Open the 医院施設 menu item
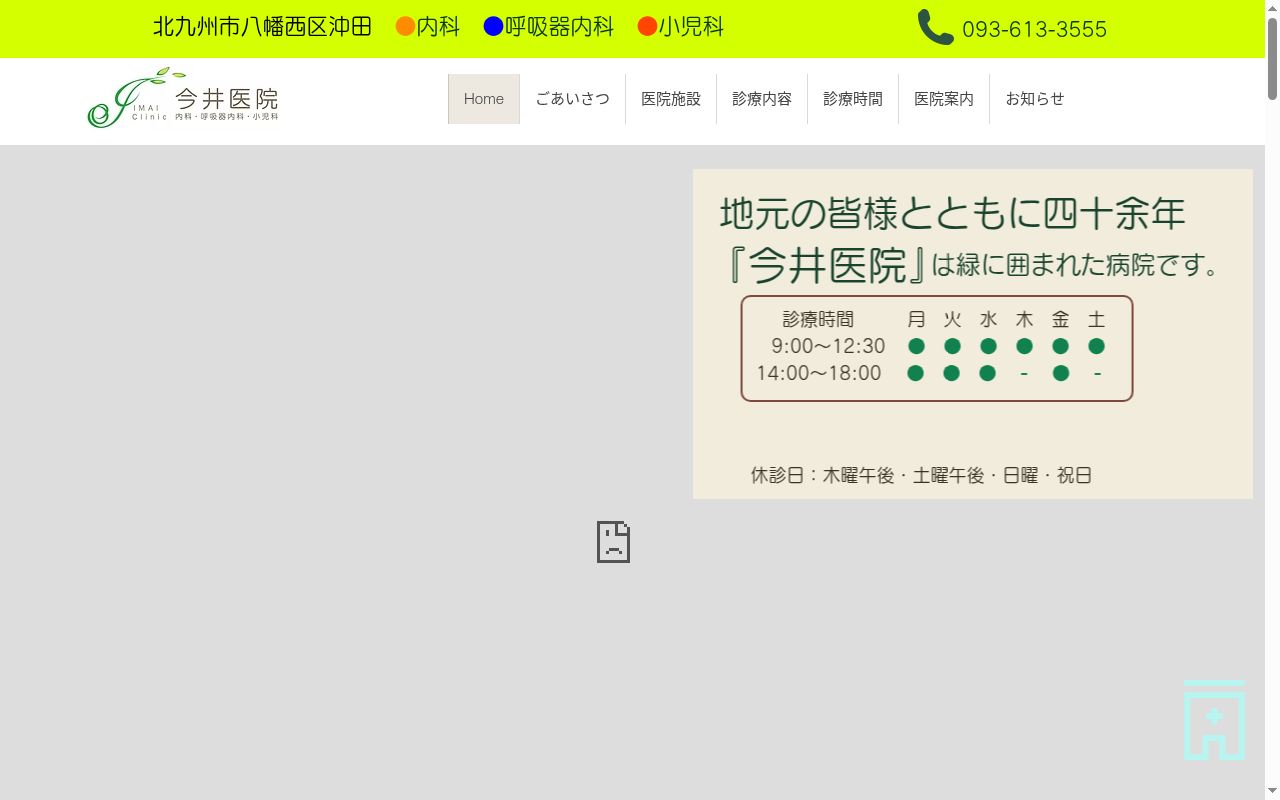The width and height of the screenshot is (1280, 800). point(671,99)
